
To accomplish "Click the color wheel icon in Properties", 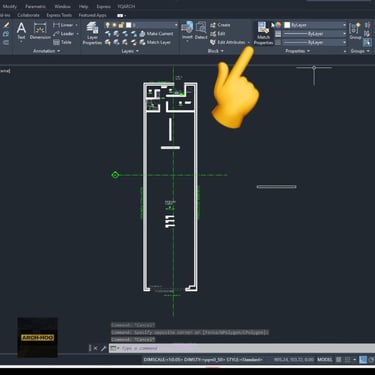I will tap(278, 25).
